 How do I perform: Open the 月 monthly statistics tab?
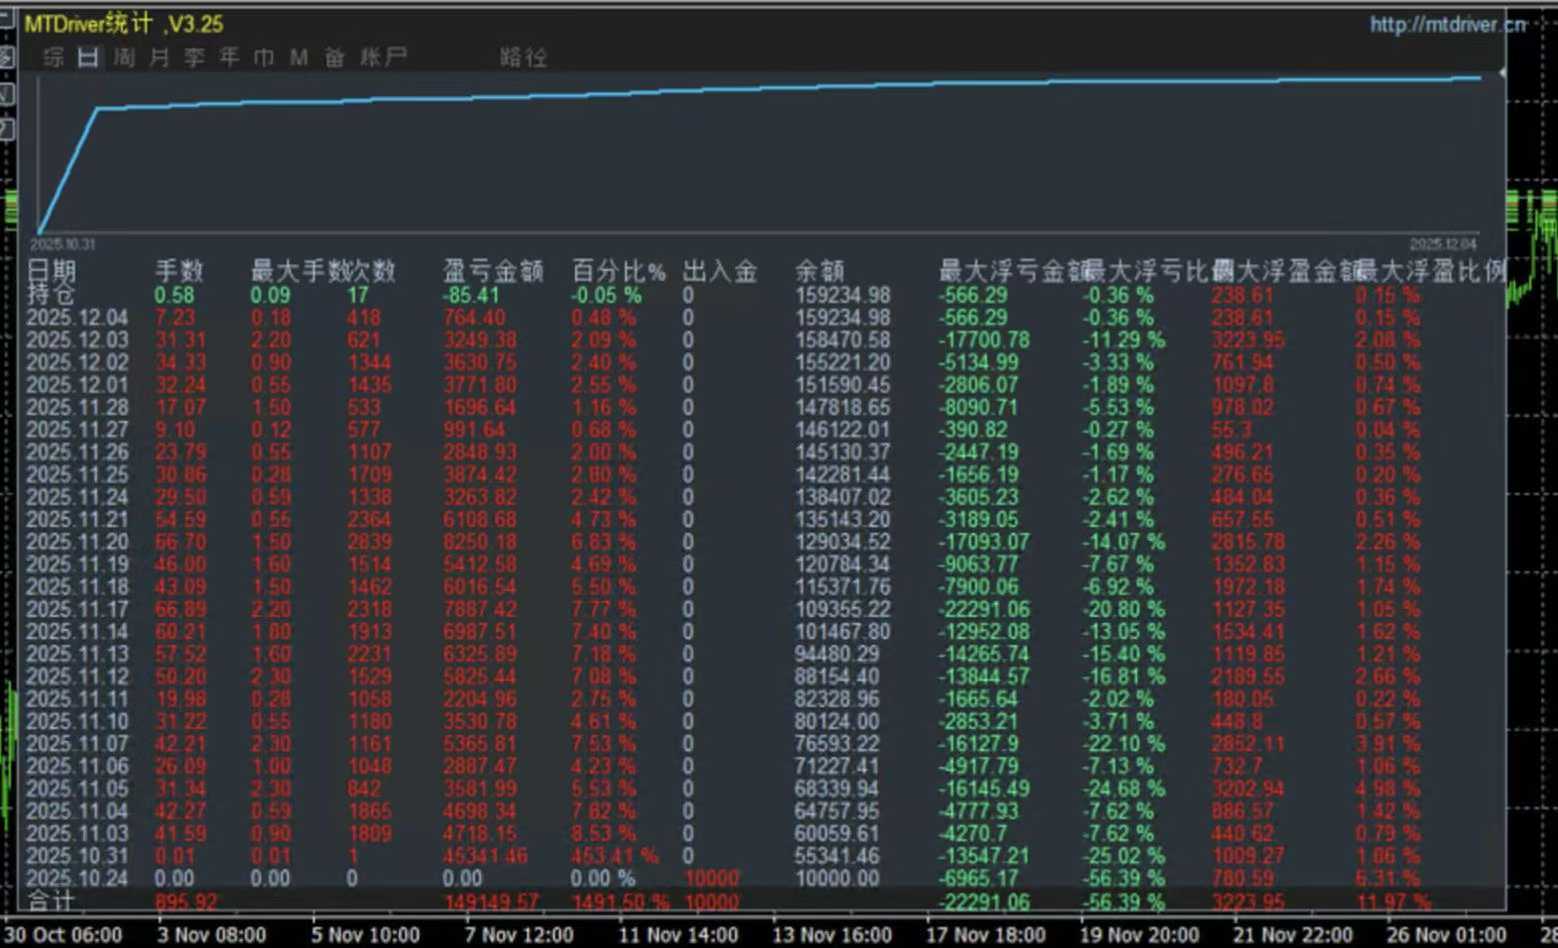159,57
